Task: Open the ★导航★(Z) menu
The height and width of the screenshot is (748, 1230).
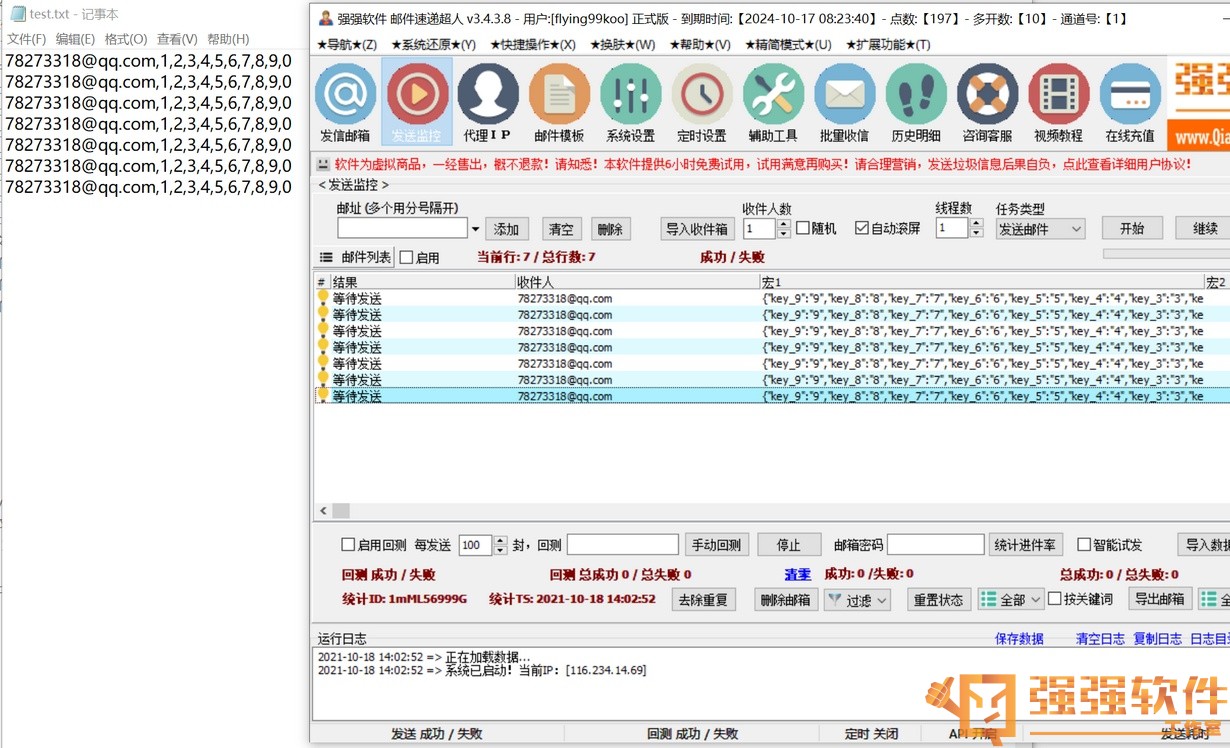Action: click(x=346, y=45)
